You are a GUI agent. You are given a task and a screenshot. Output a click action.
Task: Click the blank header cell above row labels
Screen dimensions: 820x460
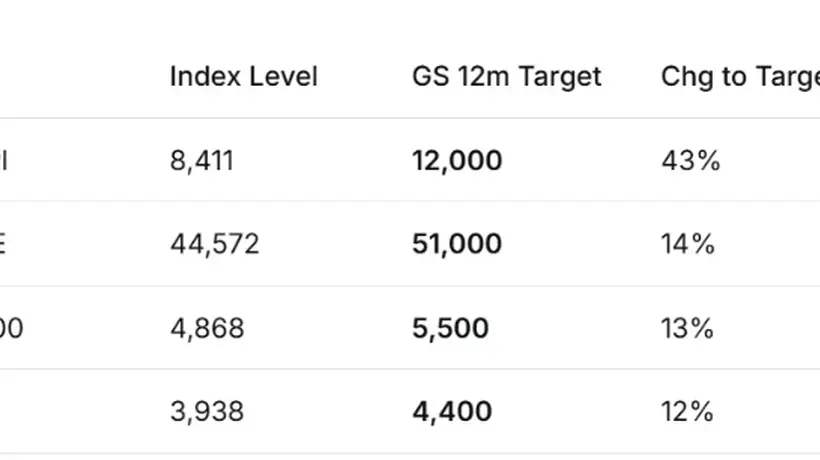(x=78, y=77)
